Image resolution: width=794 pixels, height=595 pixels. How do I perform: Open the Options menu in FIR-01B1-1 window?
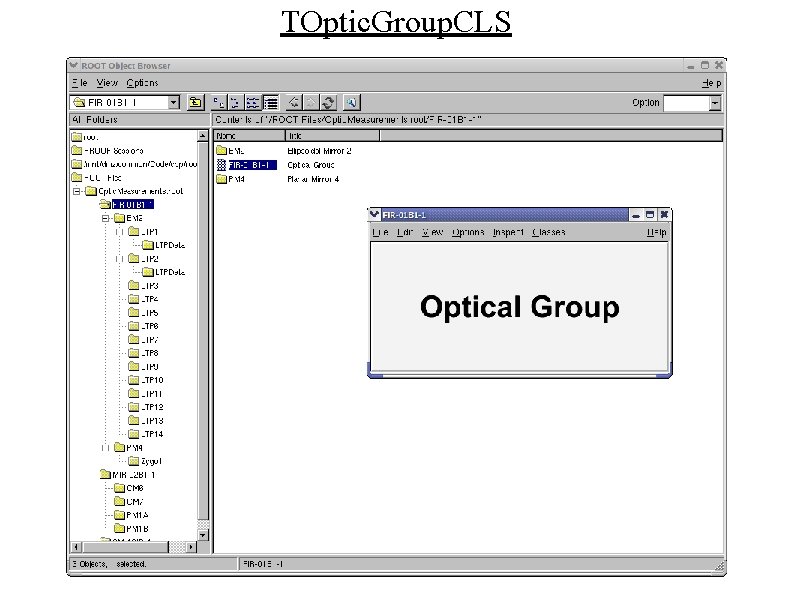[x=468, y=232]
